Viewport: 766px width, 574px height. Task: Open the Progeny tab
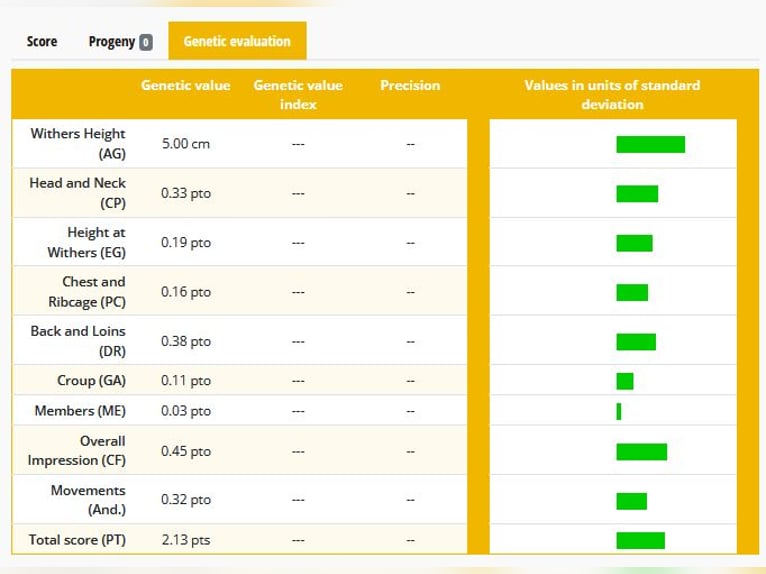(112, 42)
